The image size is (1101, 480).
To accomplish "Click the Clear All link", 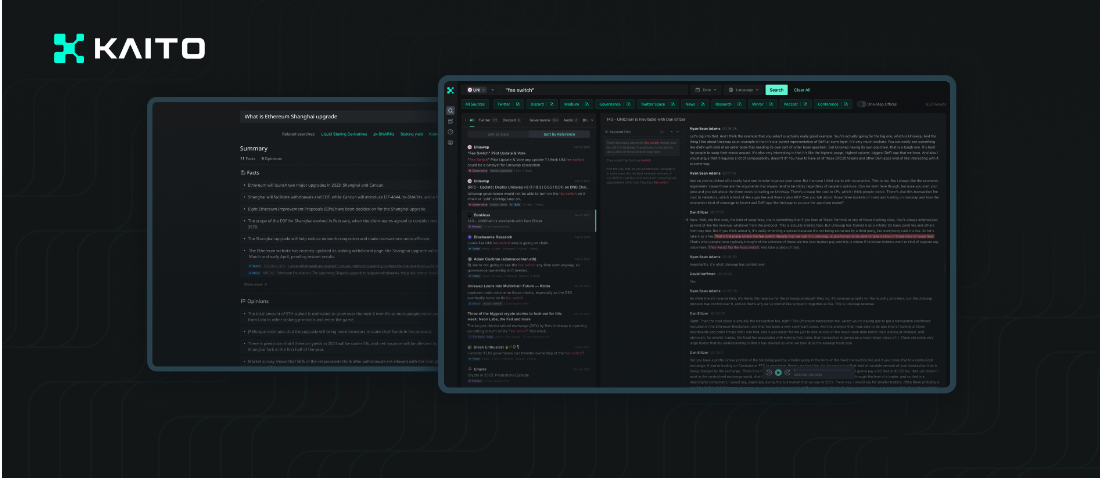I will [x=802, y=90].
